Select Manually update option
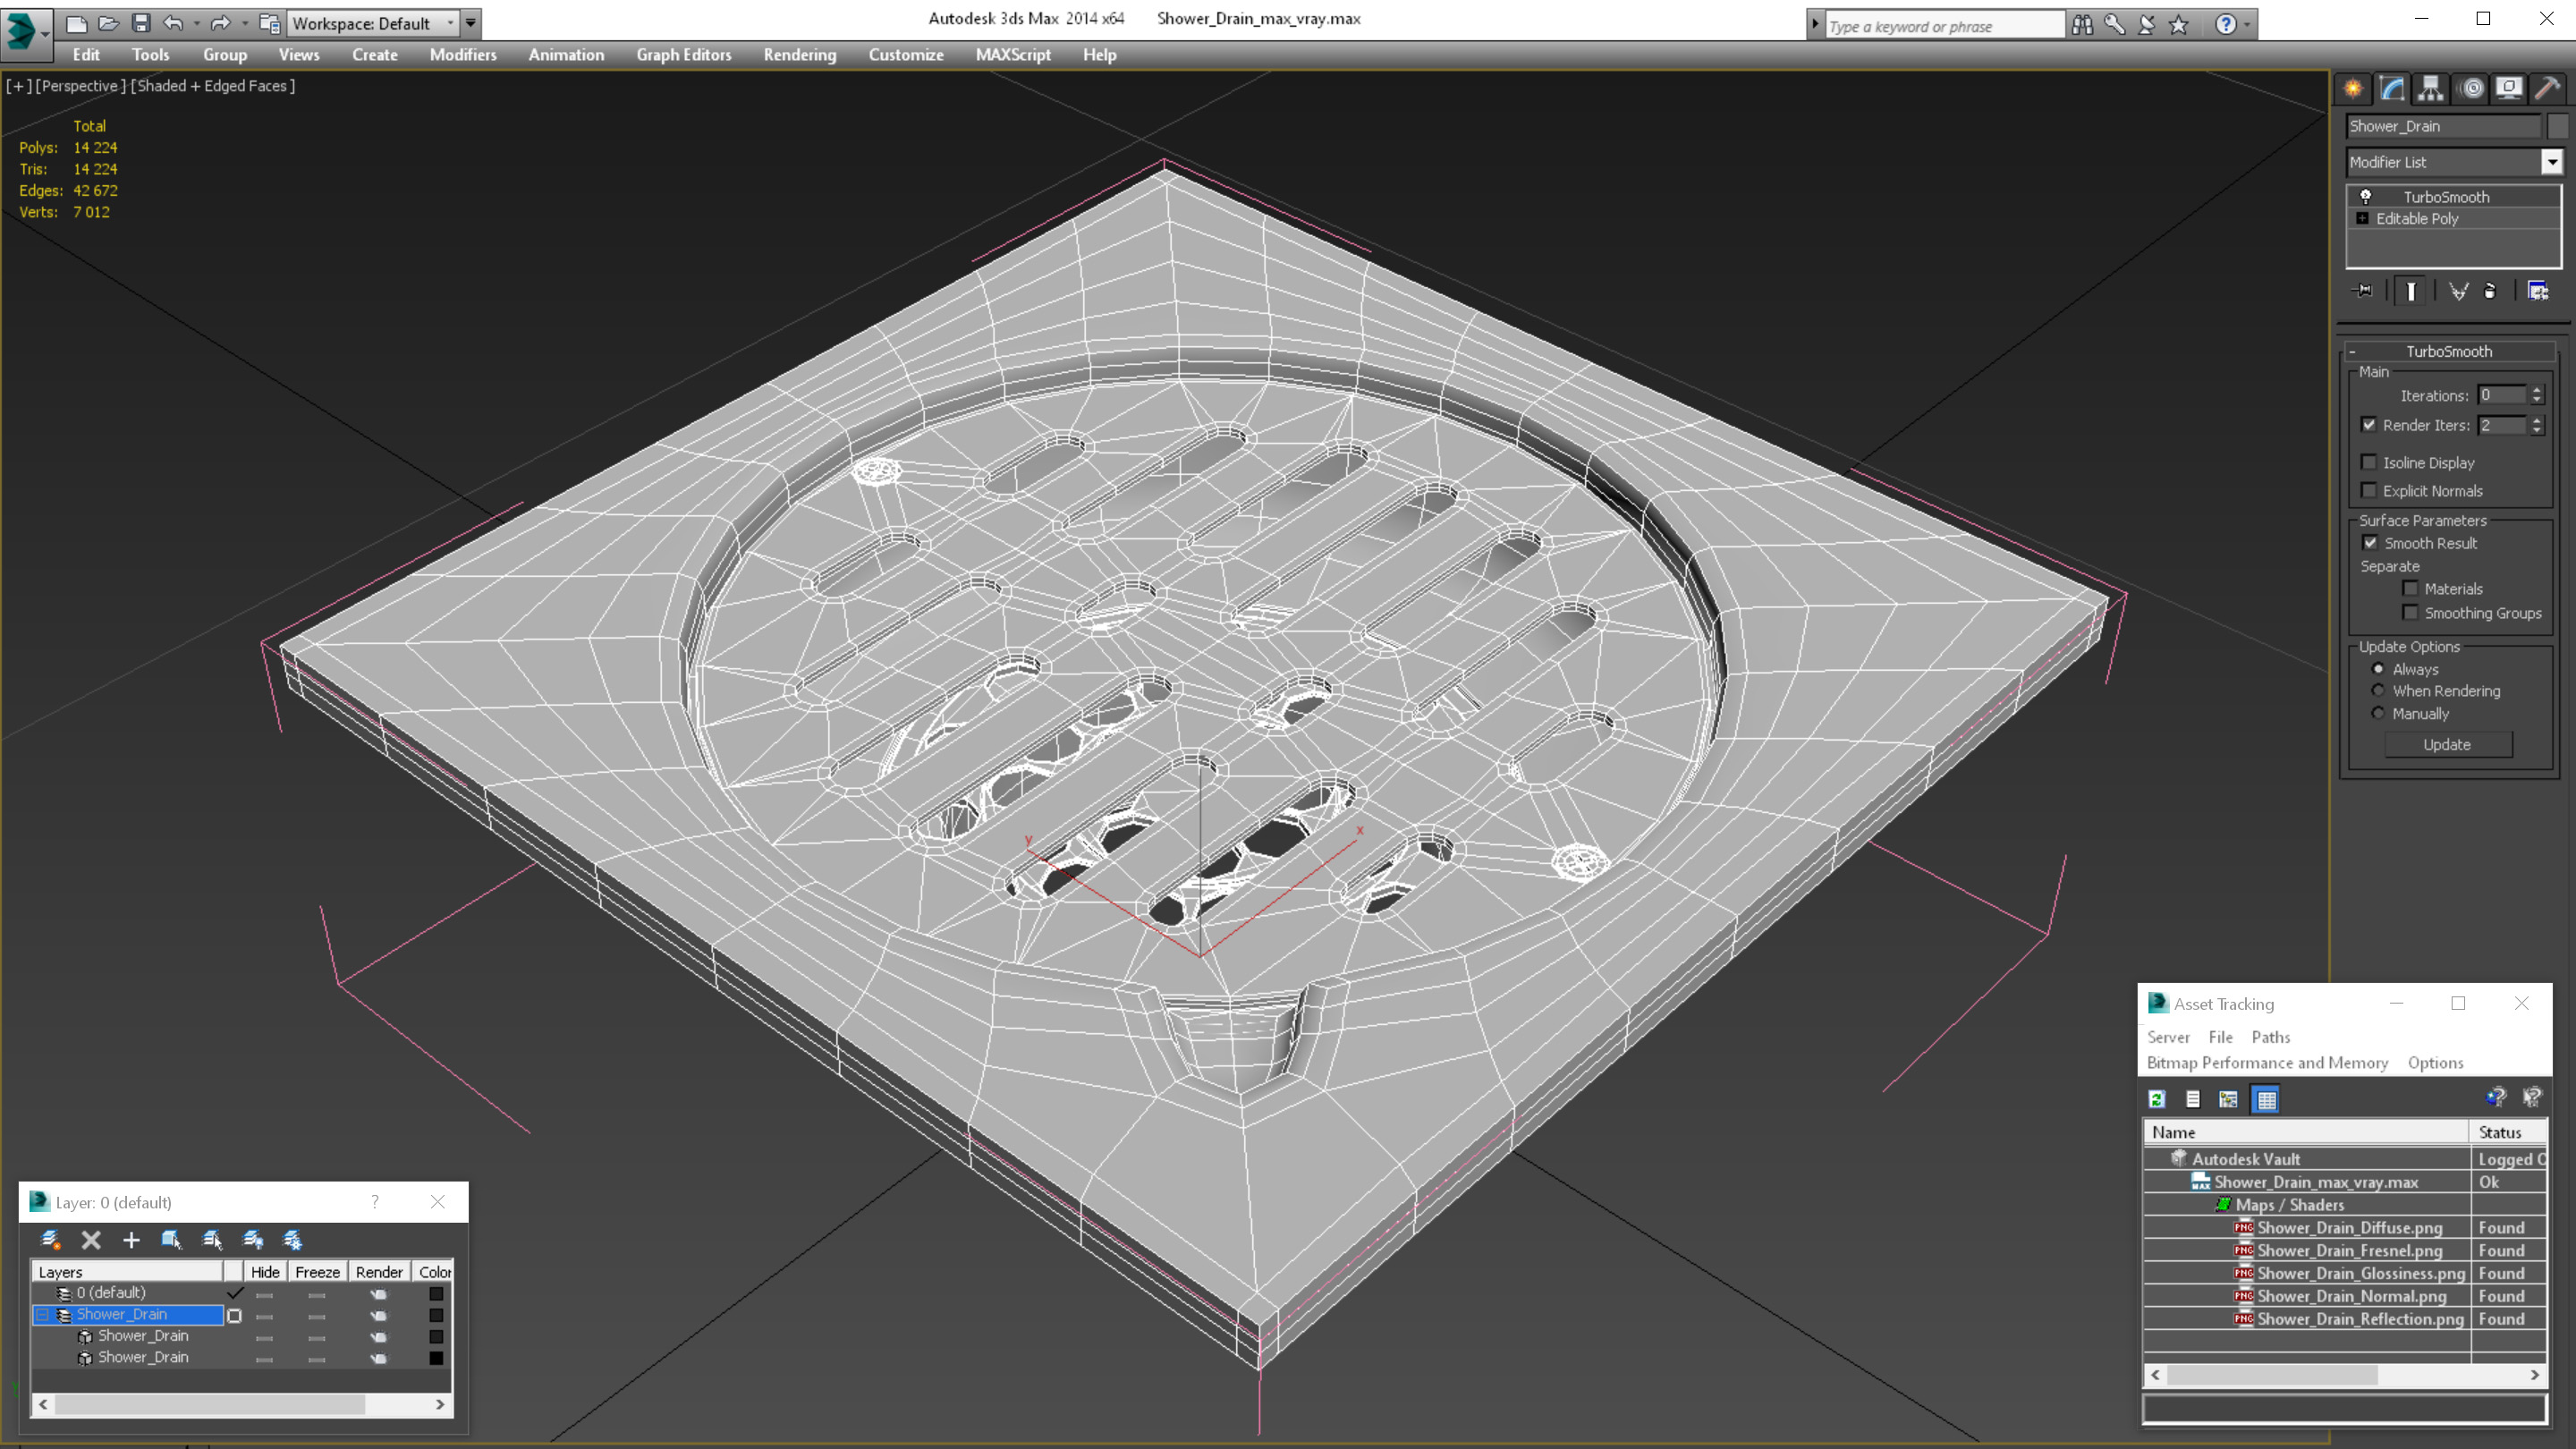 tap(2378, 713)
